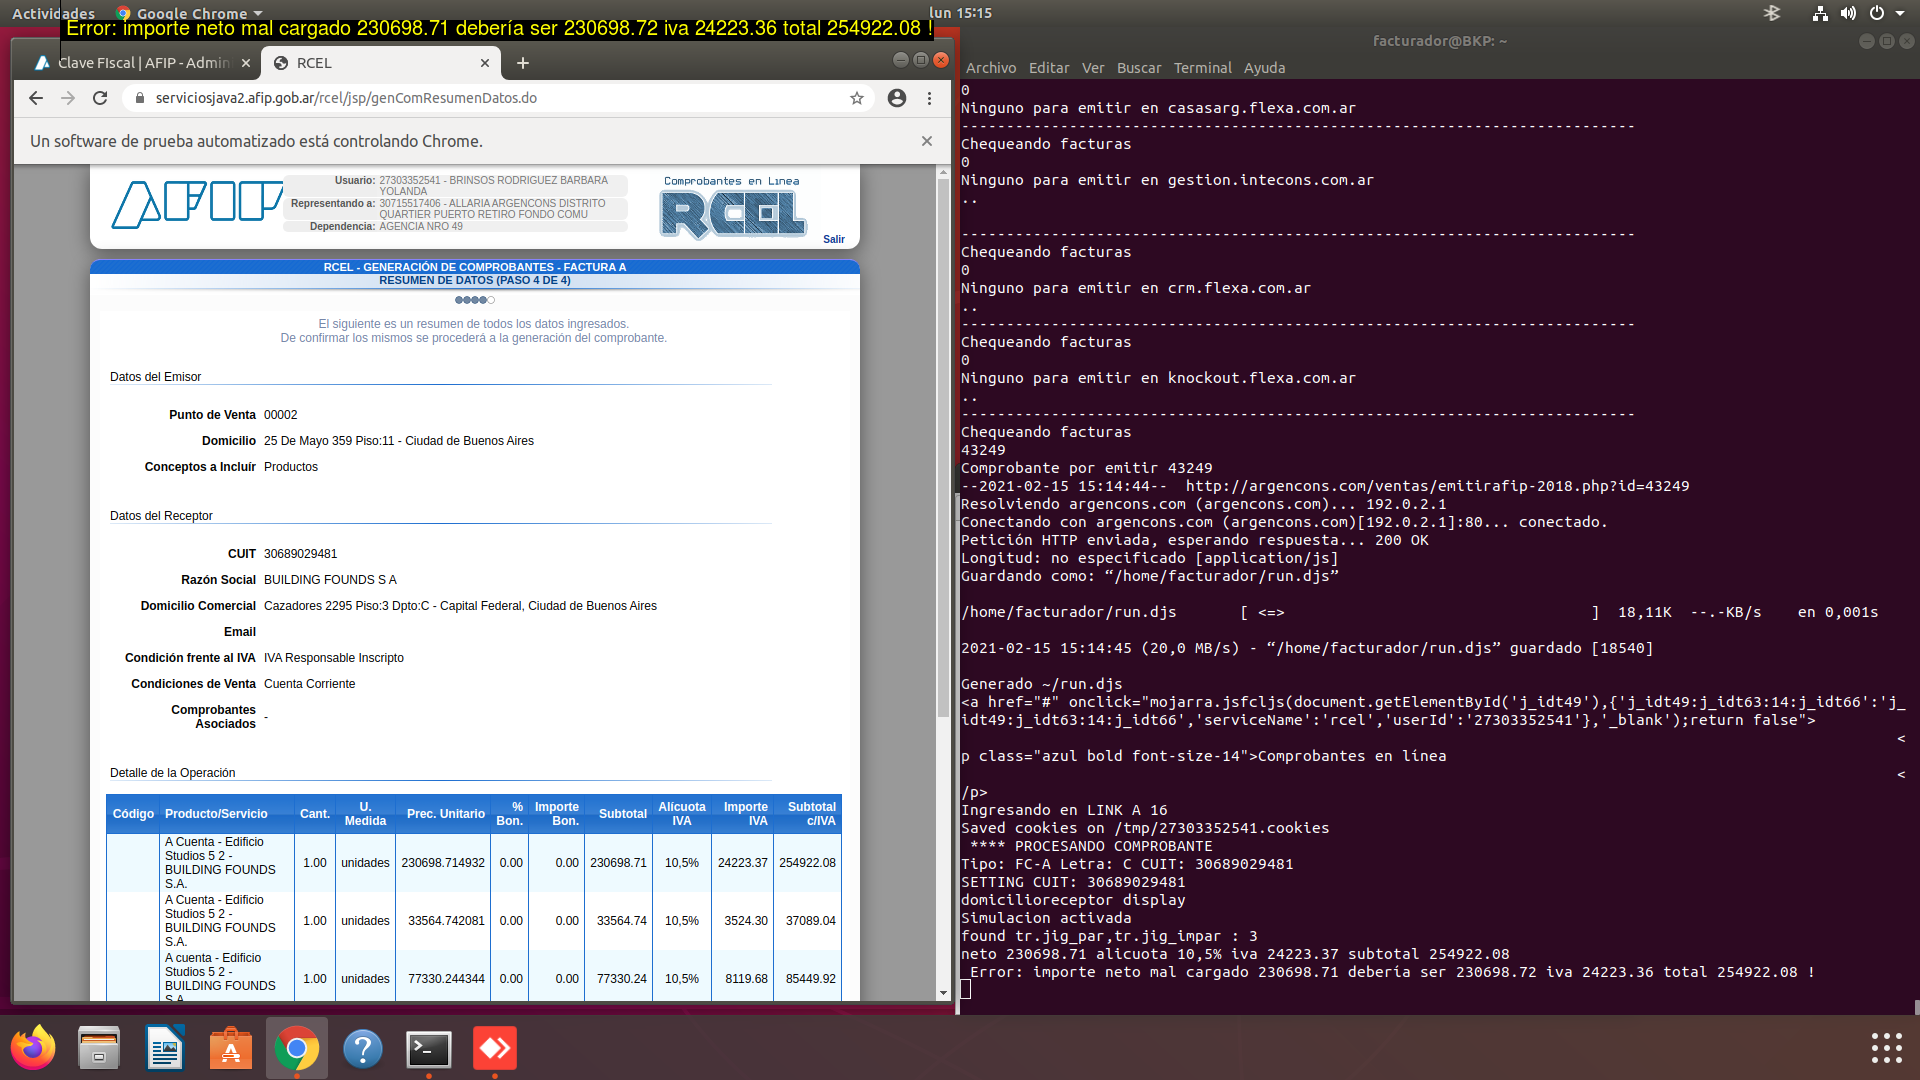Open the terminal Ayuda menu
The height and width of the screenshot is (1080, 1920).
pos(1264,68)
